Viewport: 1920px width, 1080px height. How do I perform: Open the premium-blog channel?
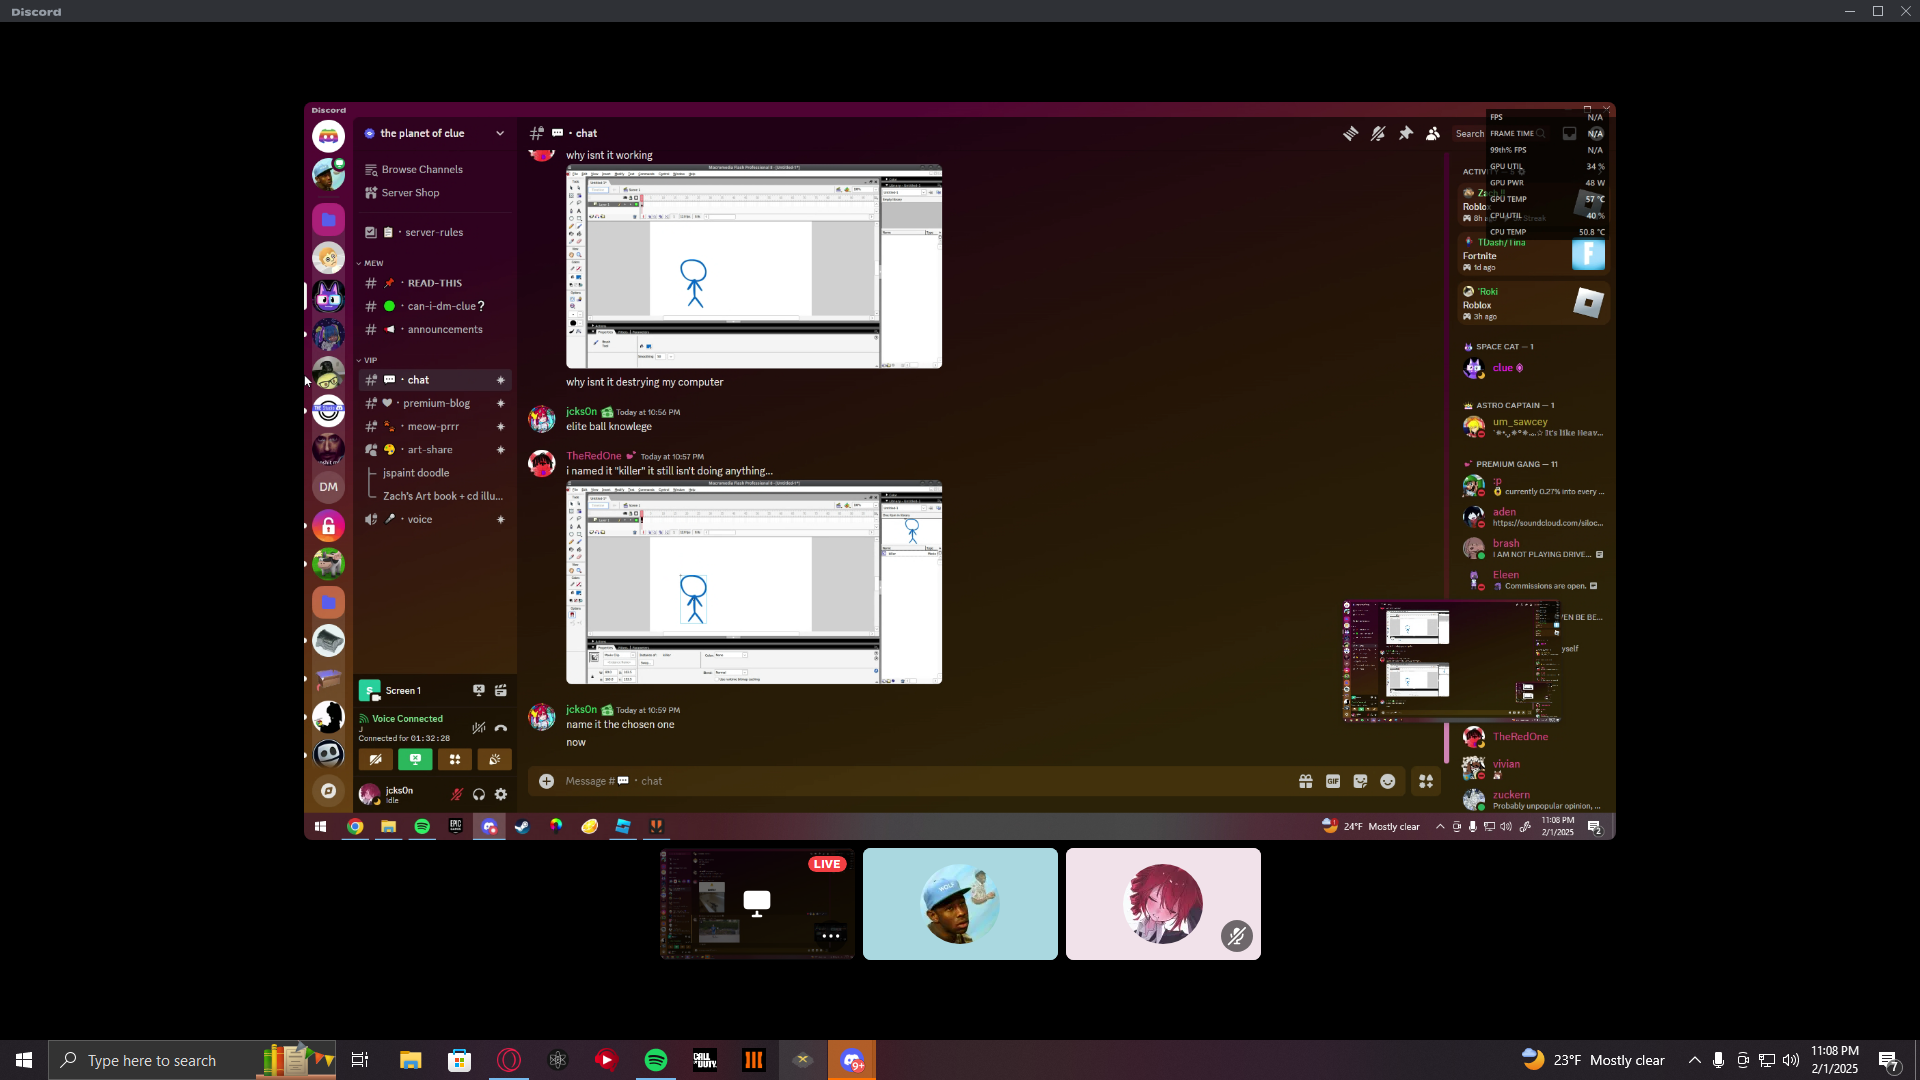point(436,403)
